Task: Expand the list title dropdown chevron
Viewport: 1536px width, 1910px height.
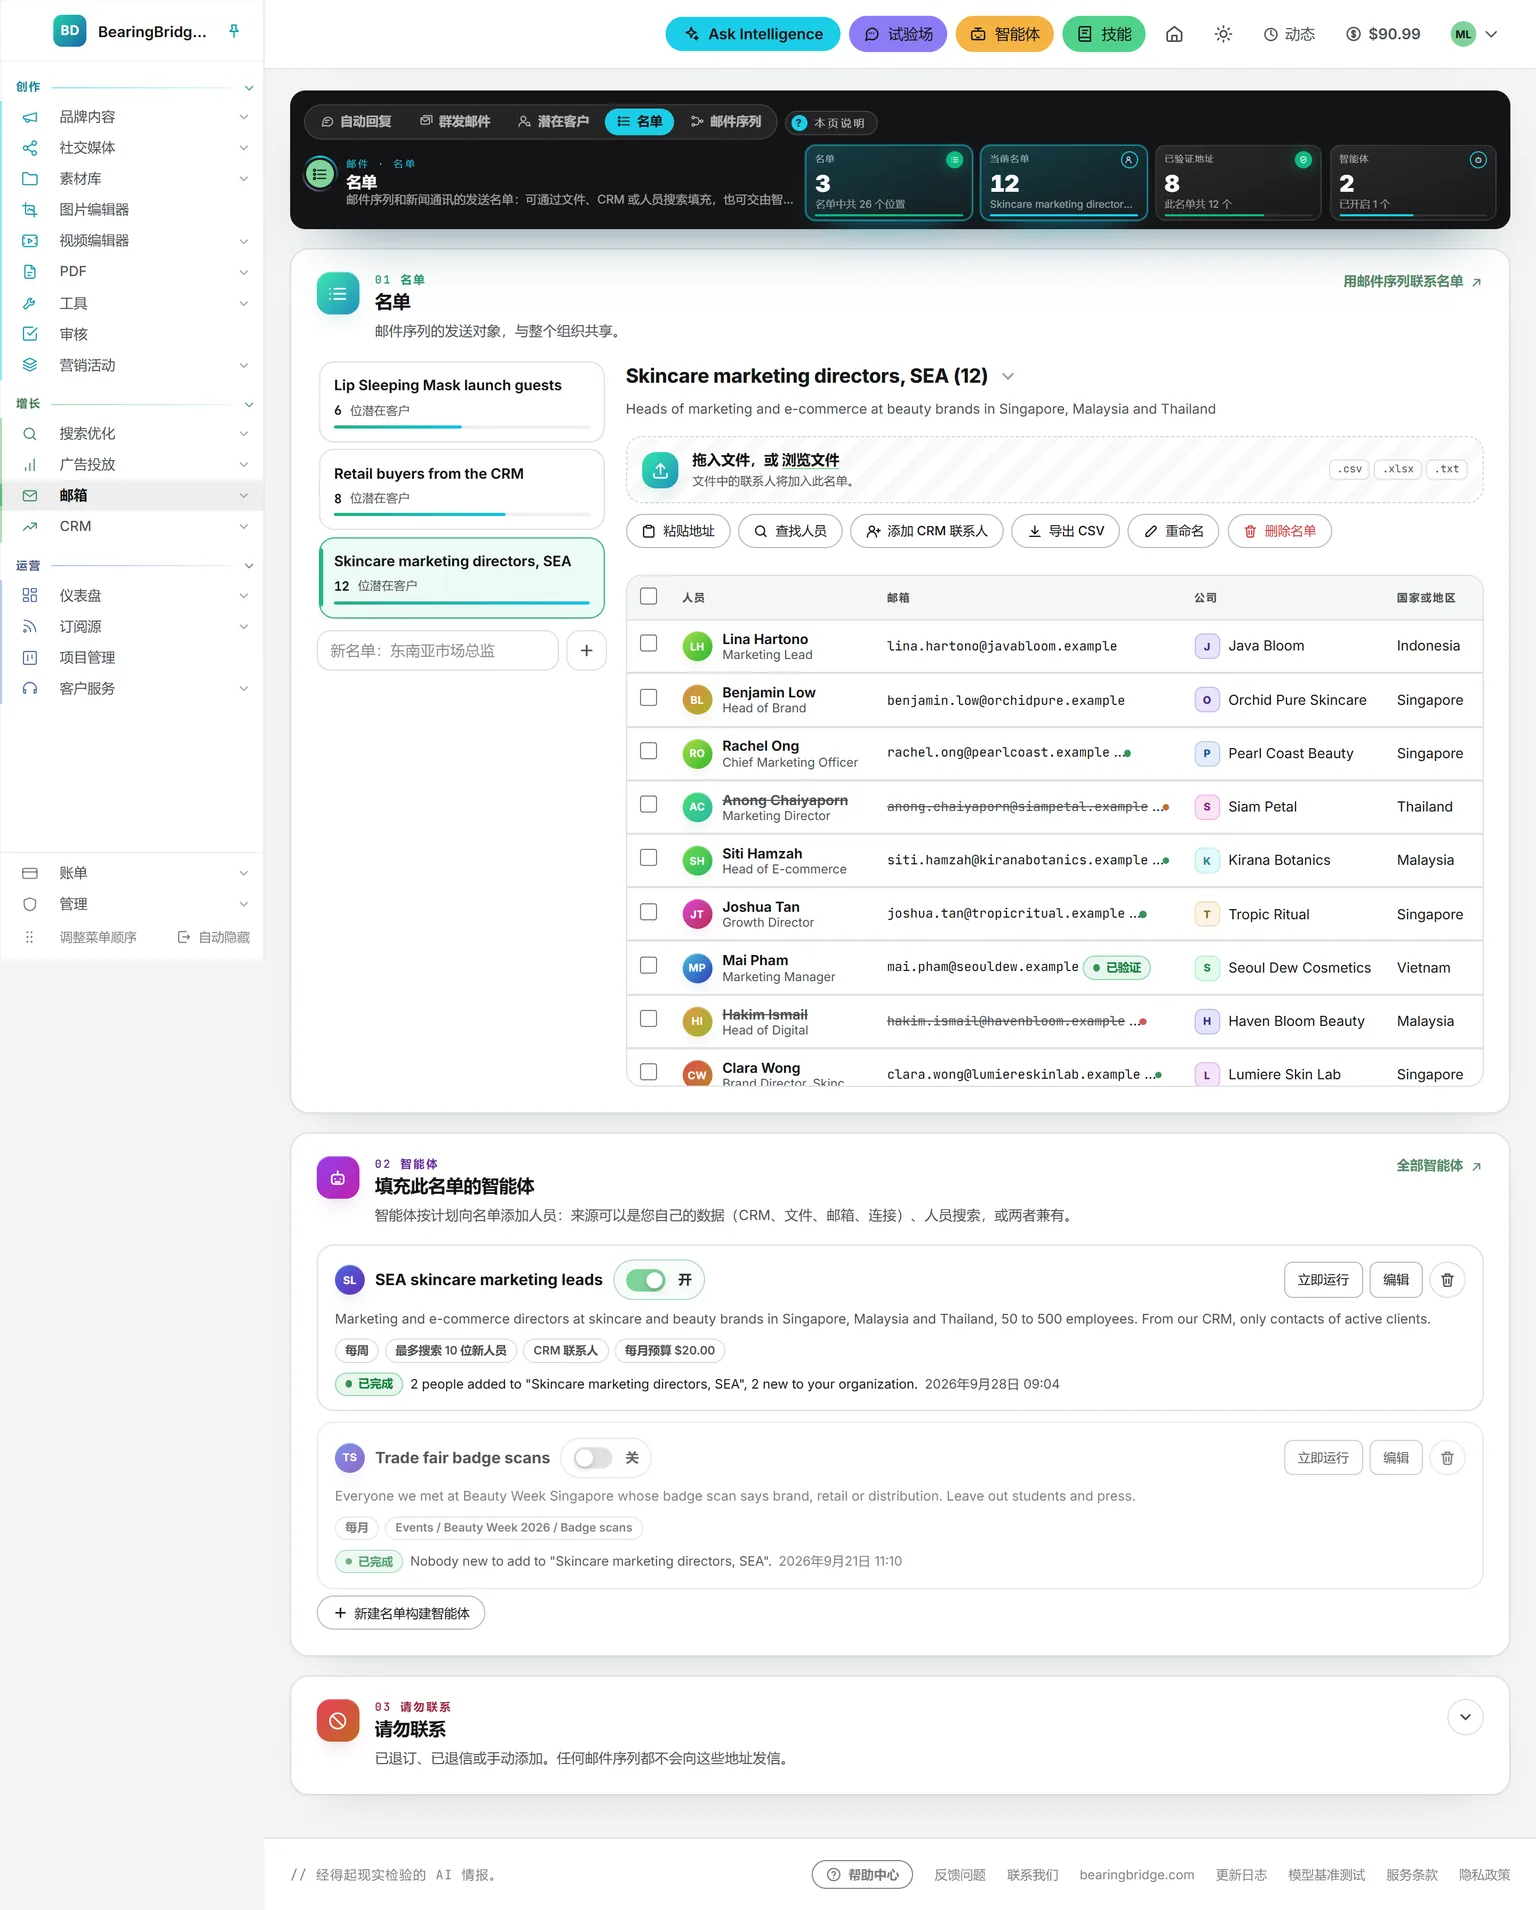Action: (1008, 377)
